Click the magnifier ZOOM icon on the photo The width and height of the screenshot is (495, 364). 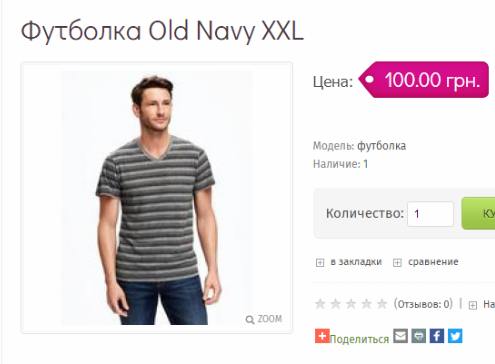(250, 320)
